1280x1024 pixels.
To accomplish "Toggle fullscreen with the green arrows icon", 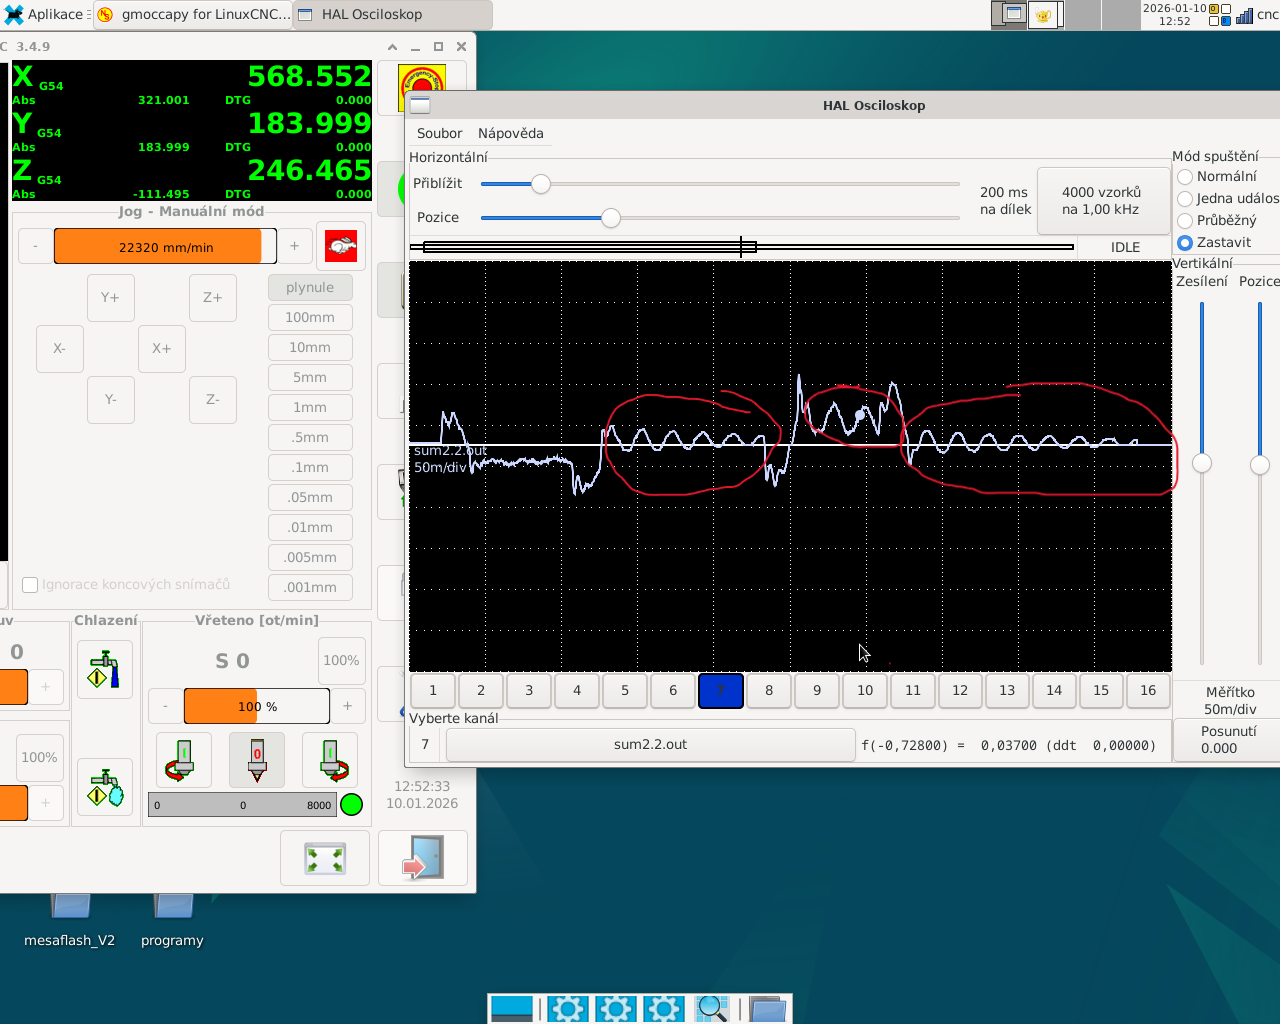I will coord(325,859).
